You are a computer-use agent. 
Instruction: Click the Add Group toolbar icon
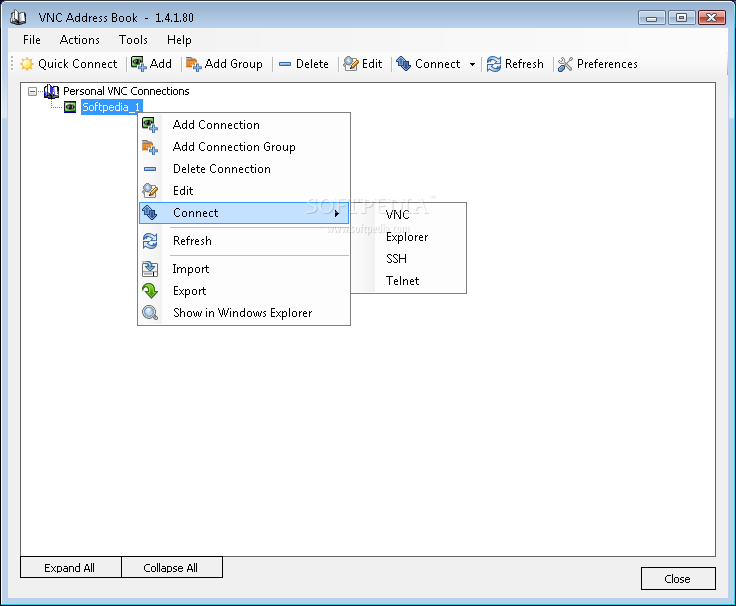193,64
